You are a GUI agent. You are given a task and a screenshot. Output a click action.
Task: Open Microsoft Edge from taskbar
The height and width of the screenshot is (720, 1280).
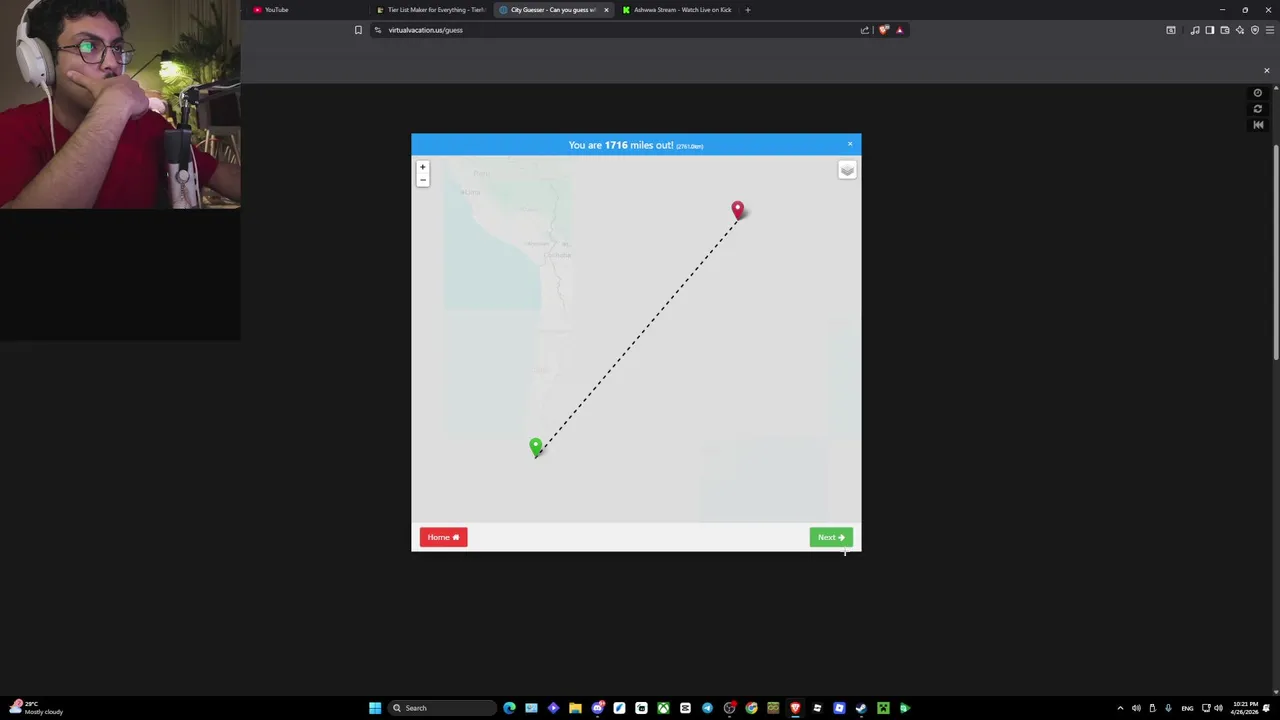coord(509,708)
